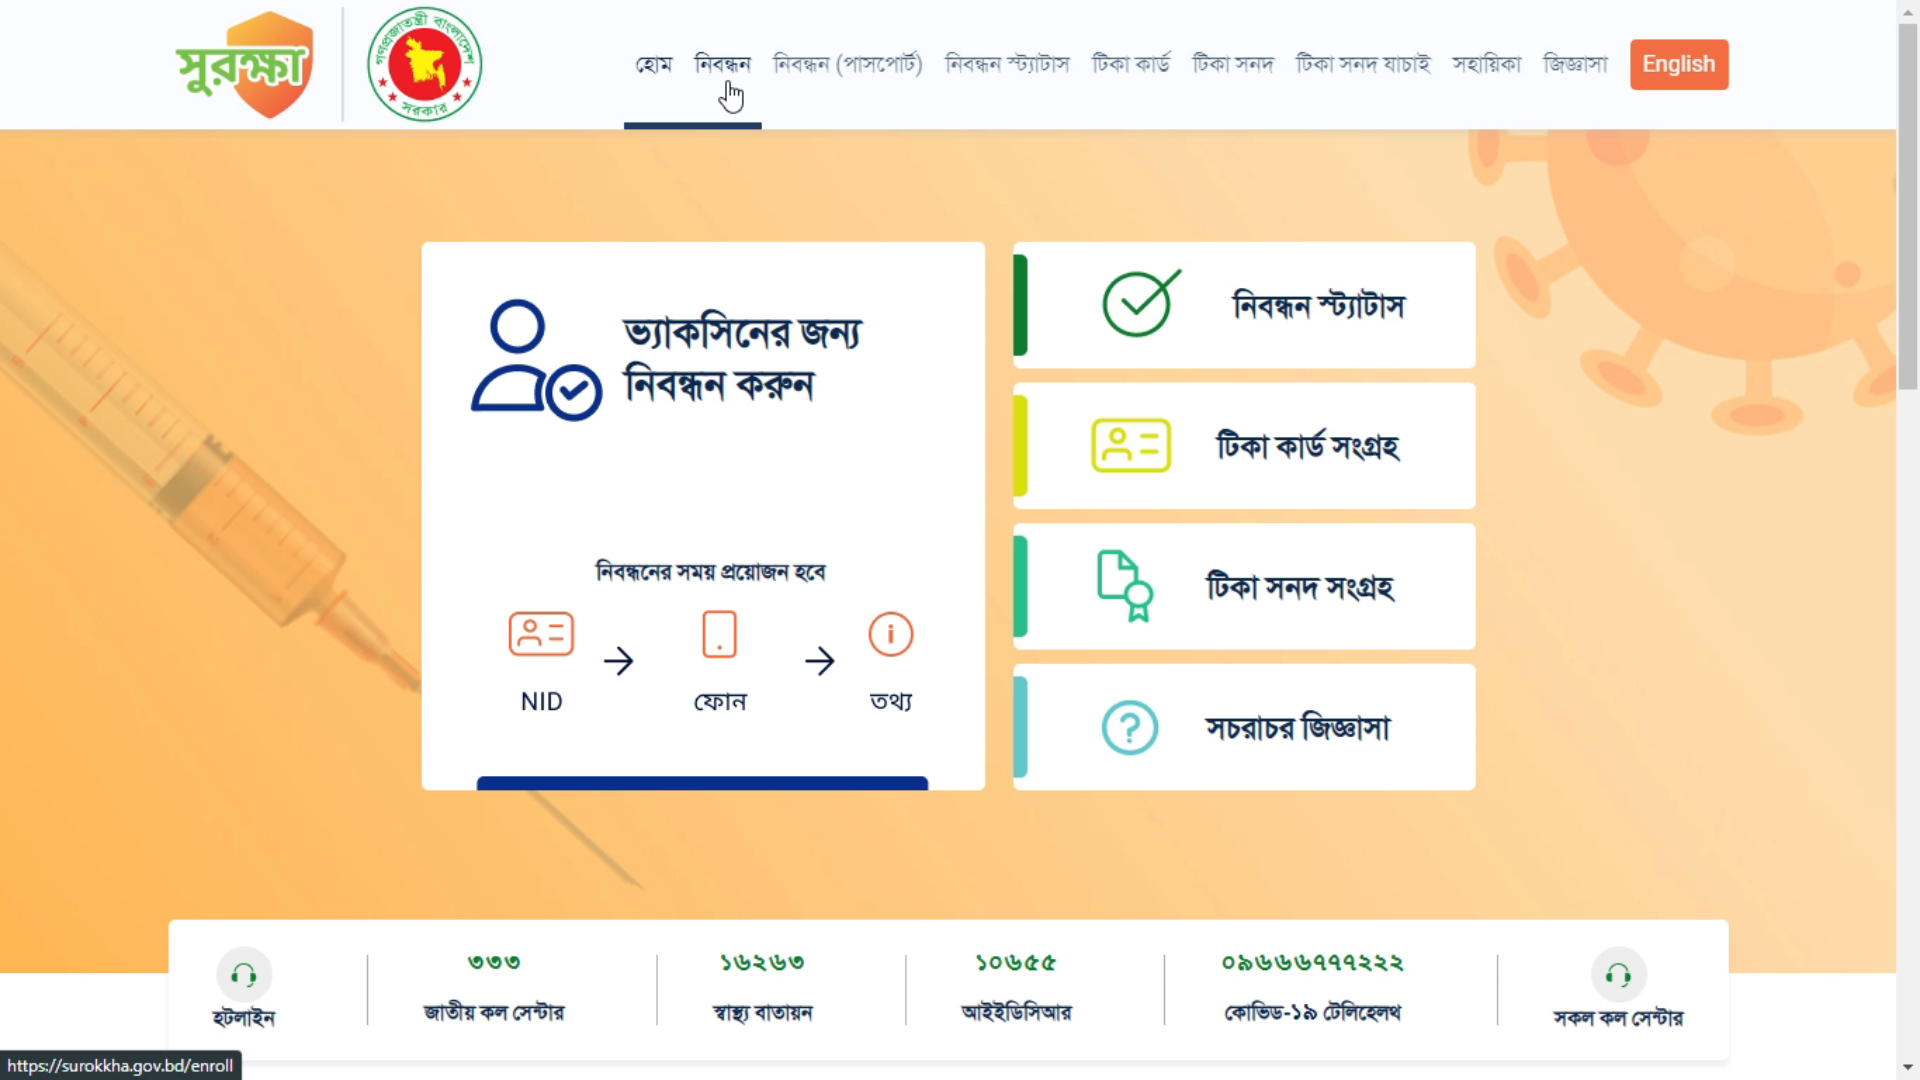1920x1080 pixels.
Task: Click the phone icon in registration steps
Action: [720, 634]
